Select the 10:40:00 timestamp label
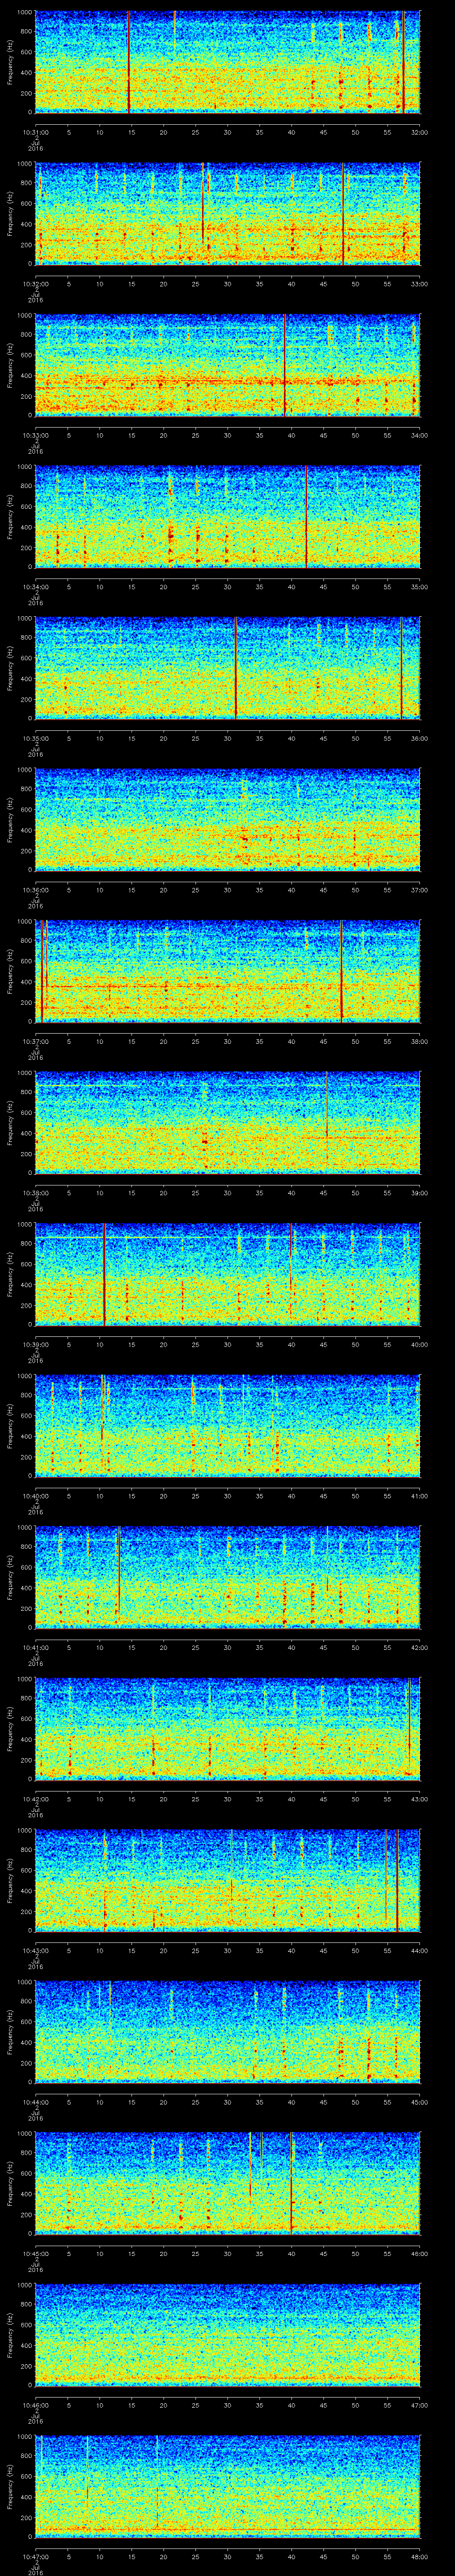Screen dimensions: 455x2576 click(x=36, y=1495)
